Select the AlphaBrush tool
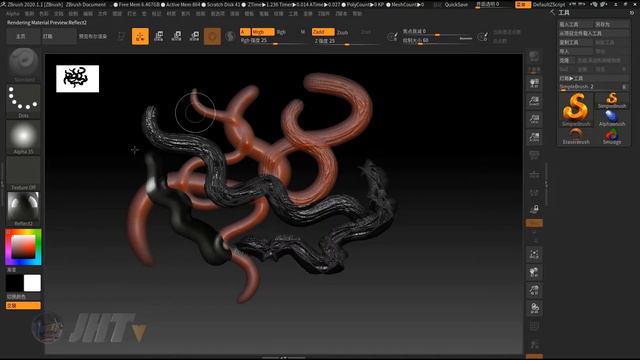The width and height of the screenshot is (640, 360). pos(612,118)
